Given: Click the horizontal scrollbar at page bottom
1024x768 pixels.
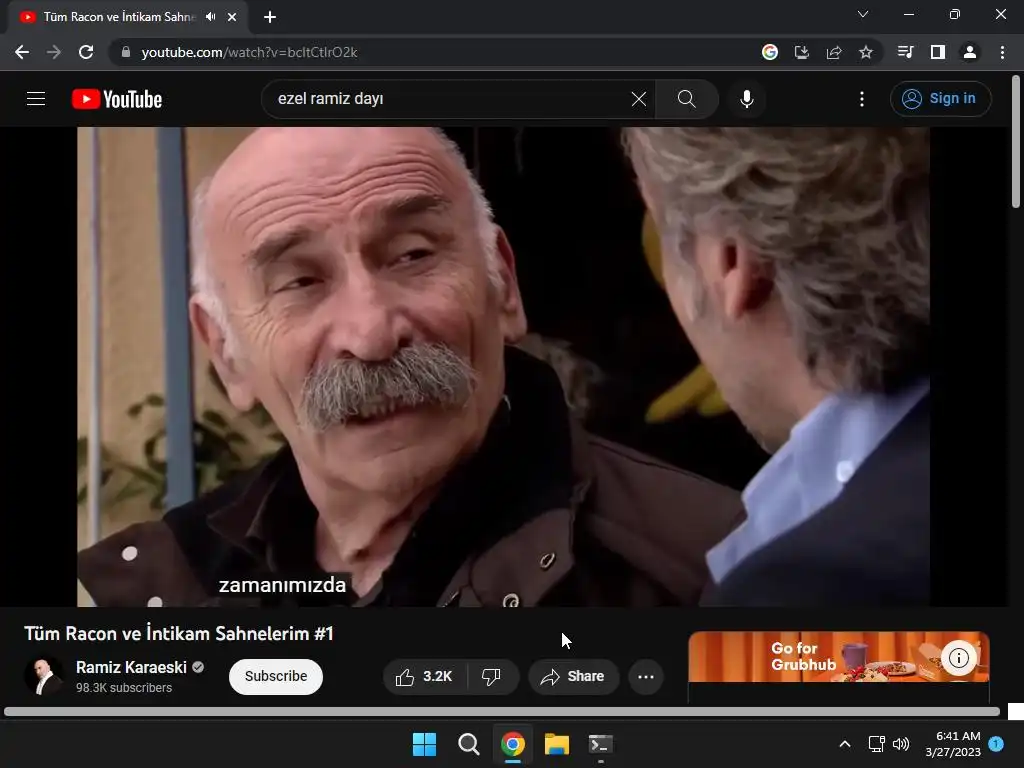Looking at the screenshot, I should tap(502, 711).
